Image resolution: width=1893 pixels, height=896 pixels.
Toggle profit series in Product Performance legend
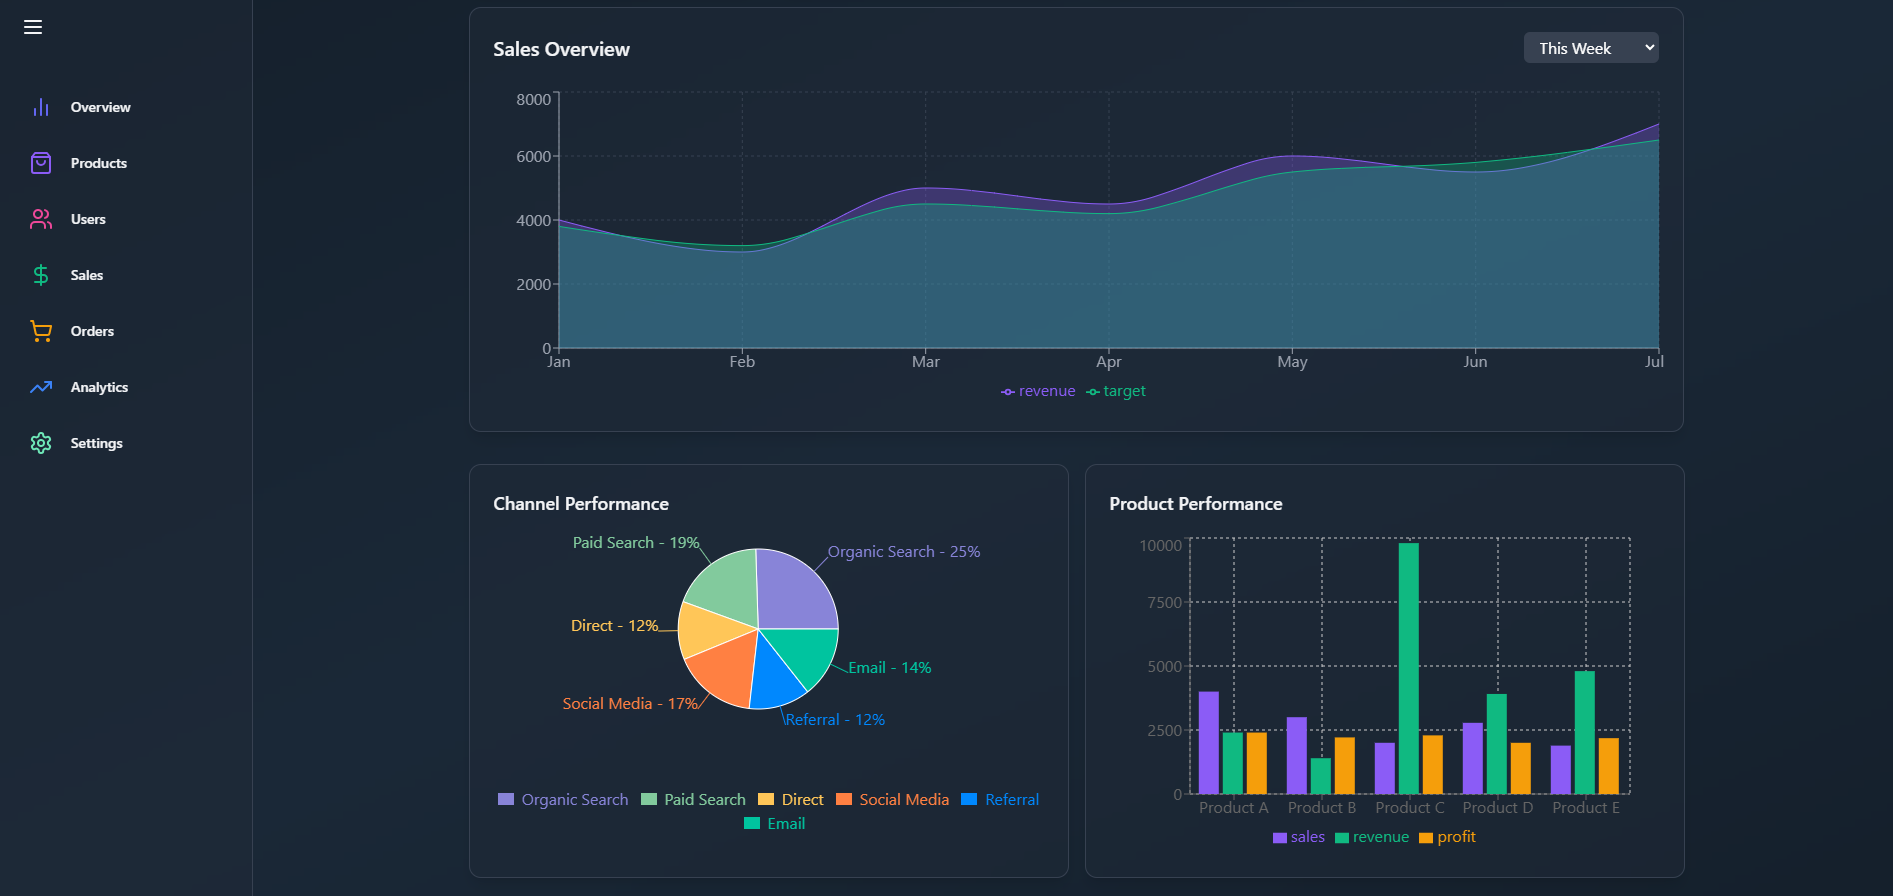(1448, 837)
